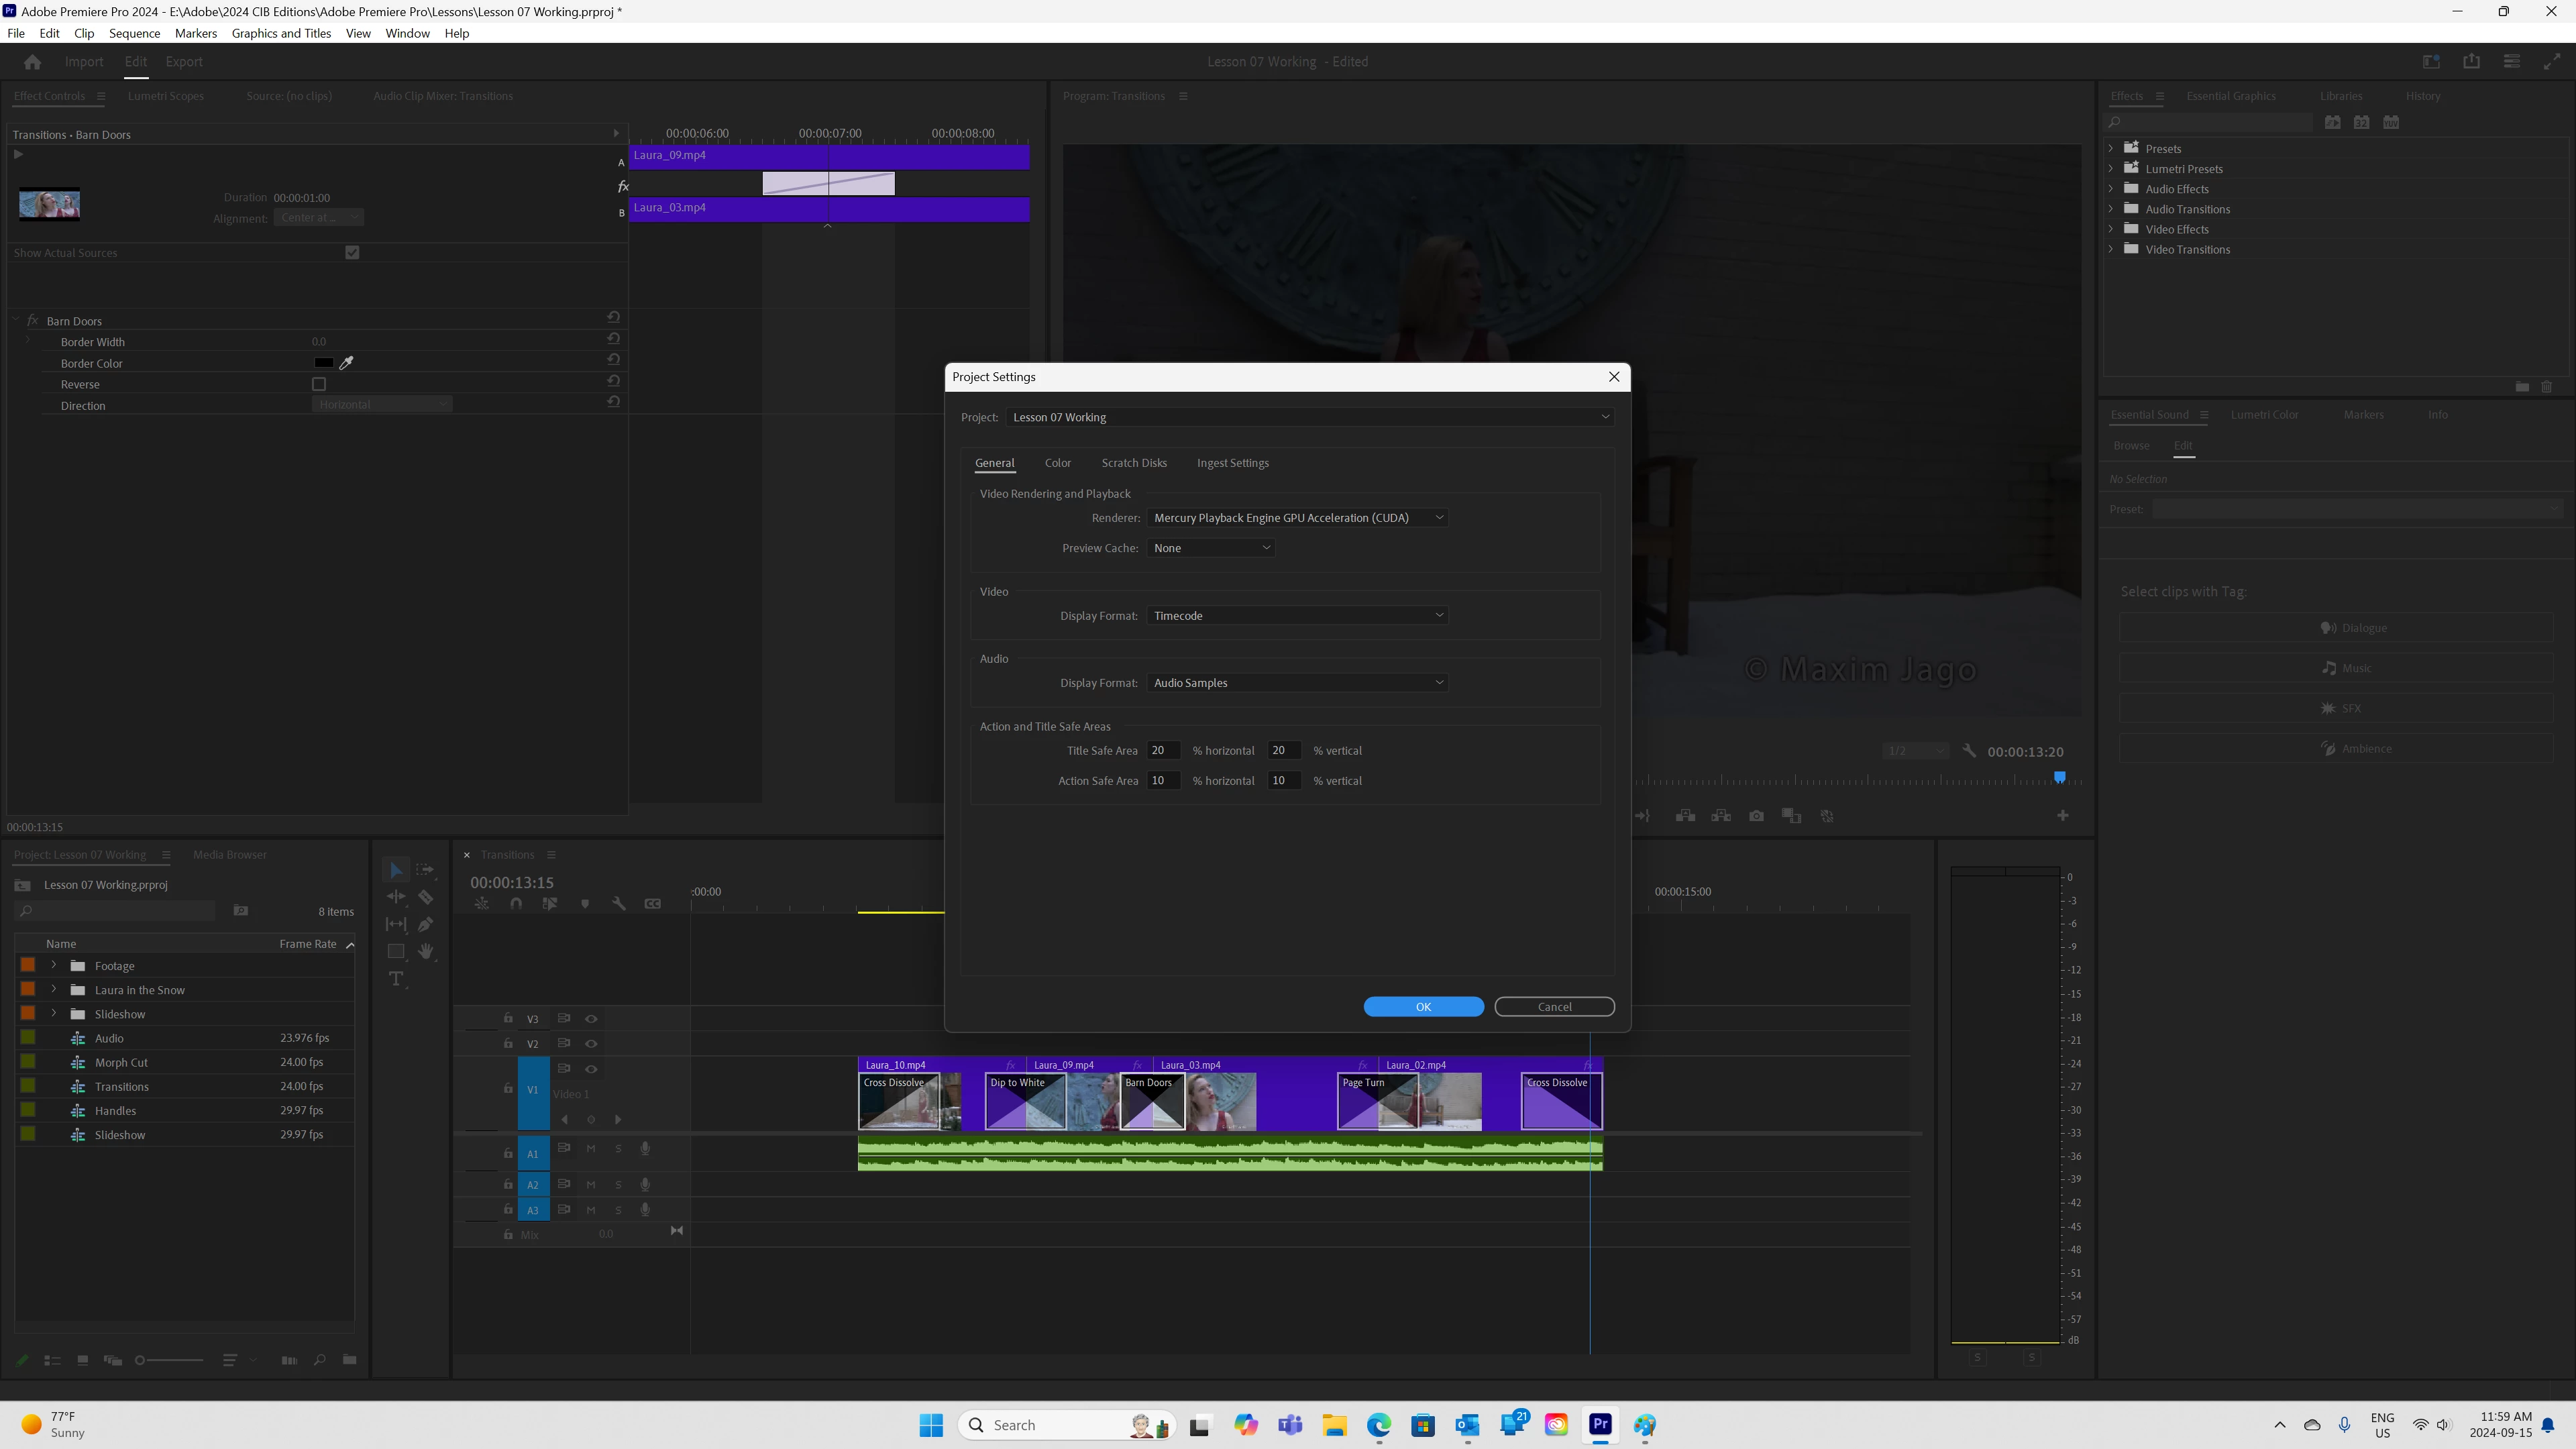Select the Razor tool in tools panel
The image size is (2576, 1449).
[426, 897]
